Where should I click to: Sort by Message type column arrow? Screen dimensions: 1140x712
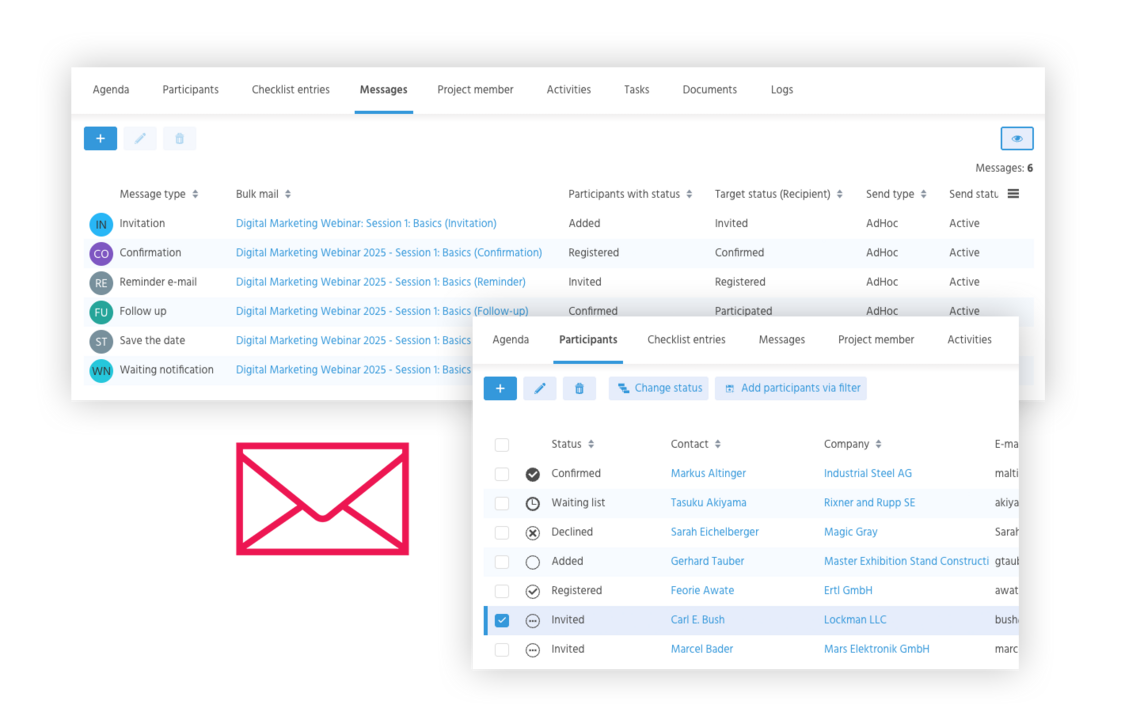pyautogui.click(x=195, y=194)
